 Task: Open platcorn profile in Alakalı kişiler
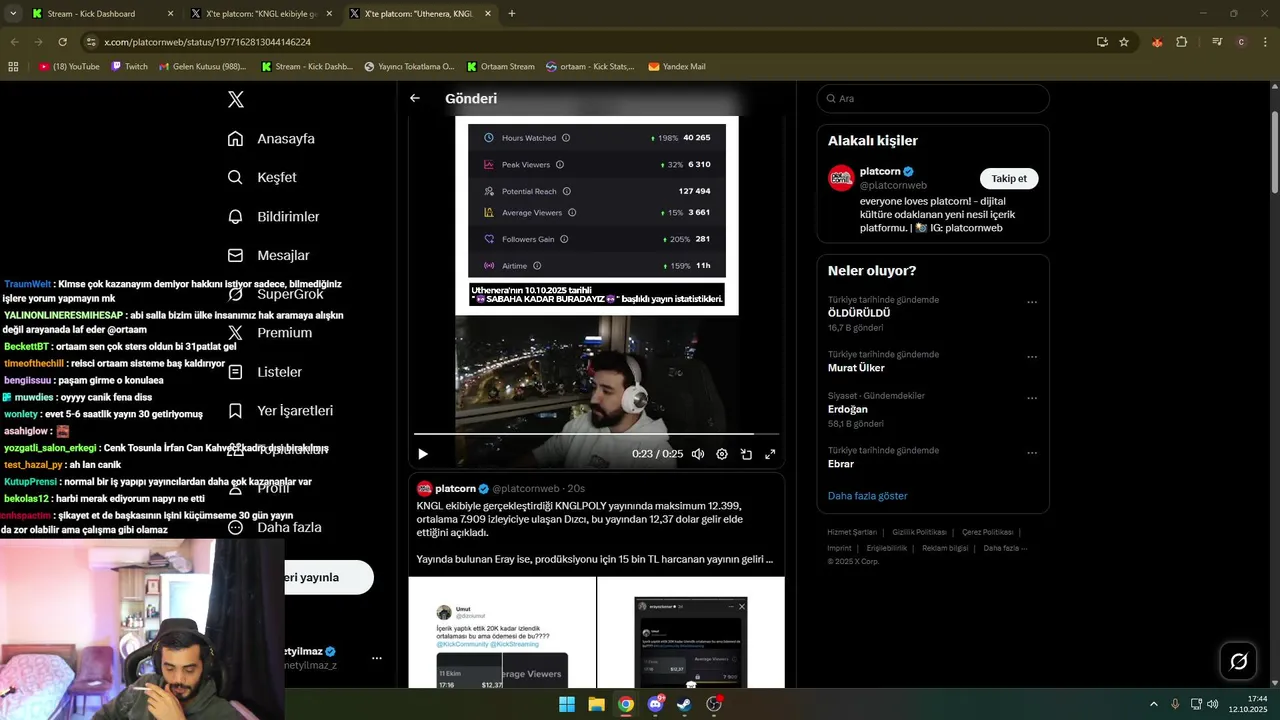(x=880, y=171)
